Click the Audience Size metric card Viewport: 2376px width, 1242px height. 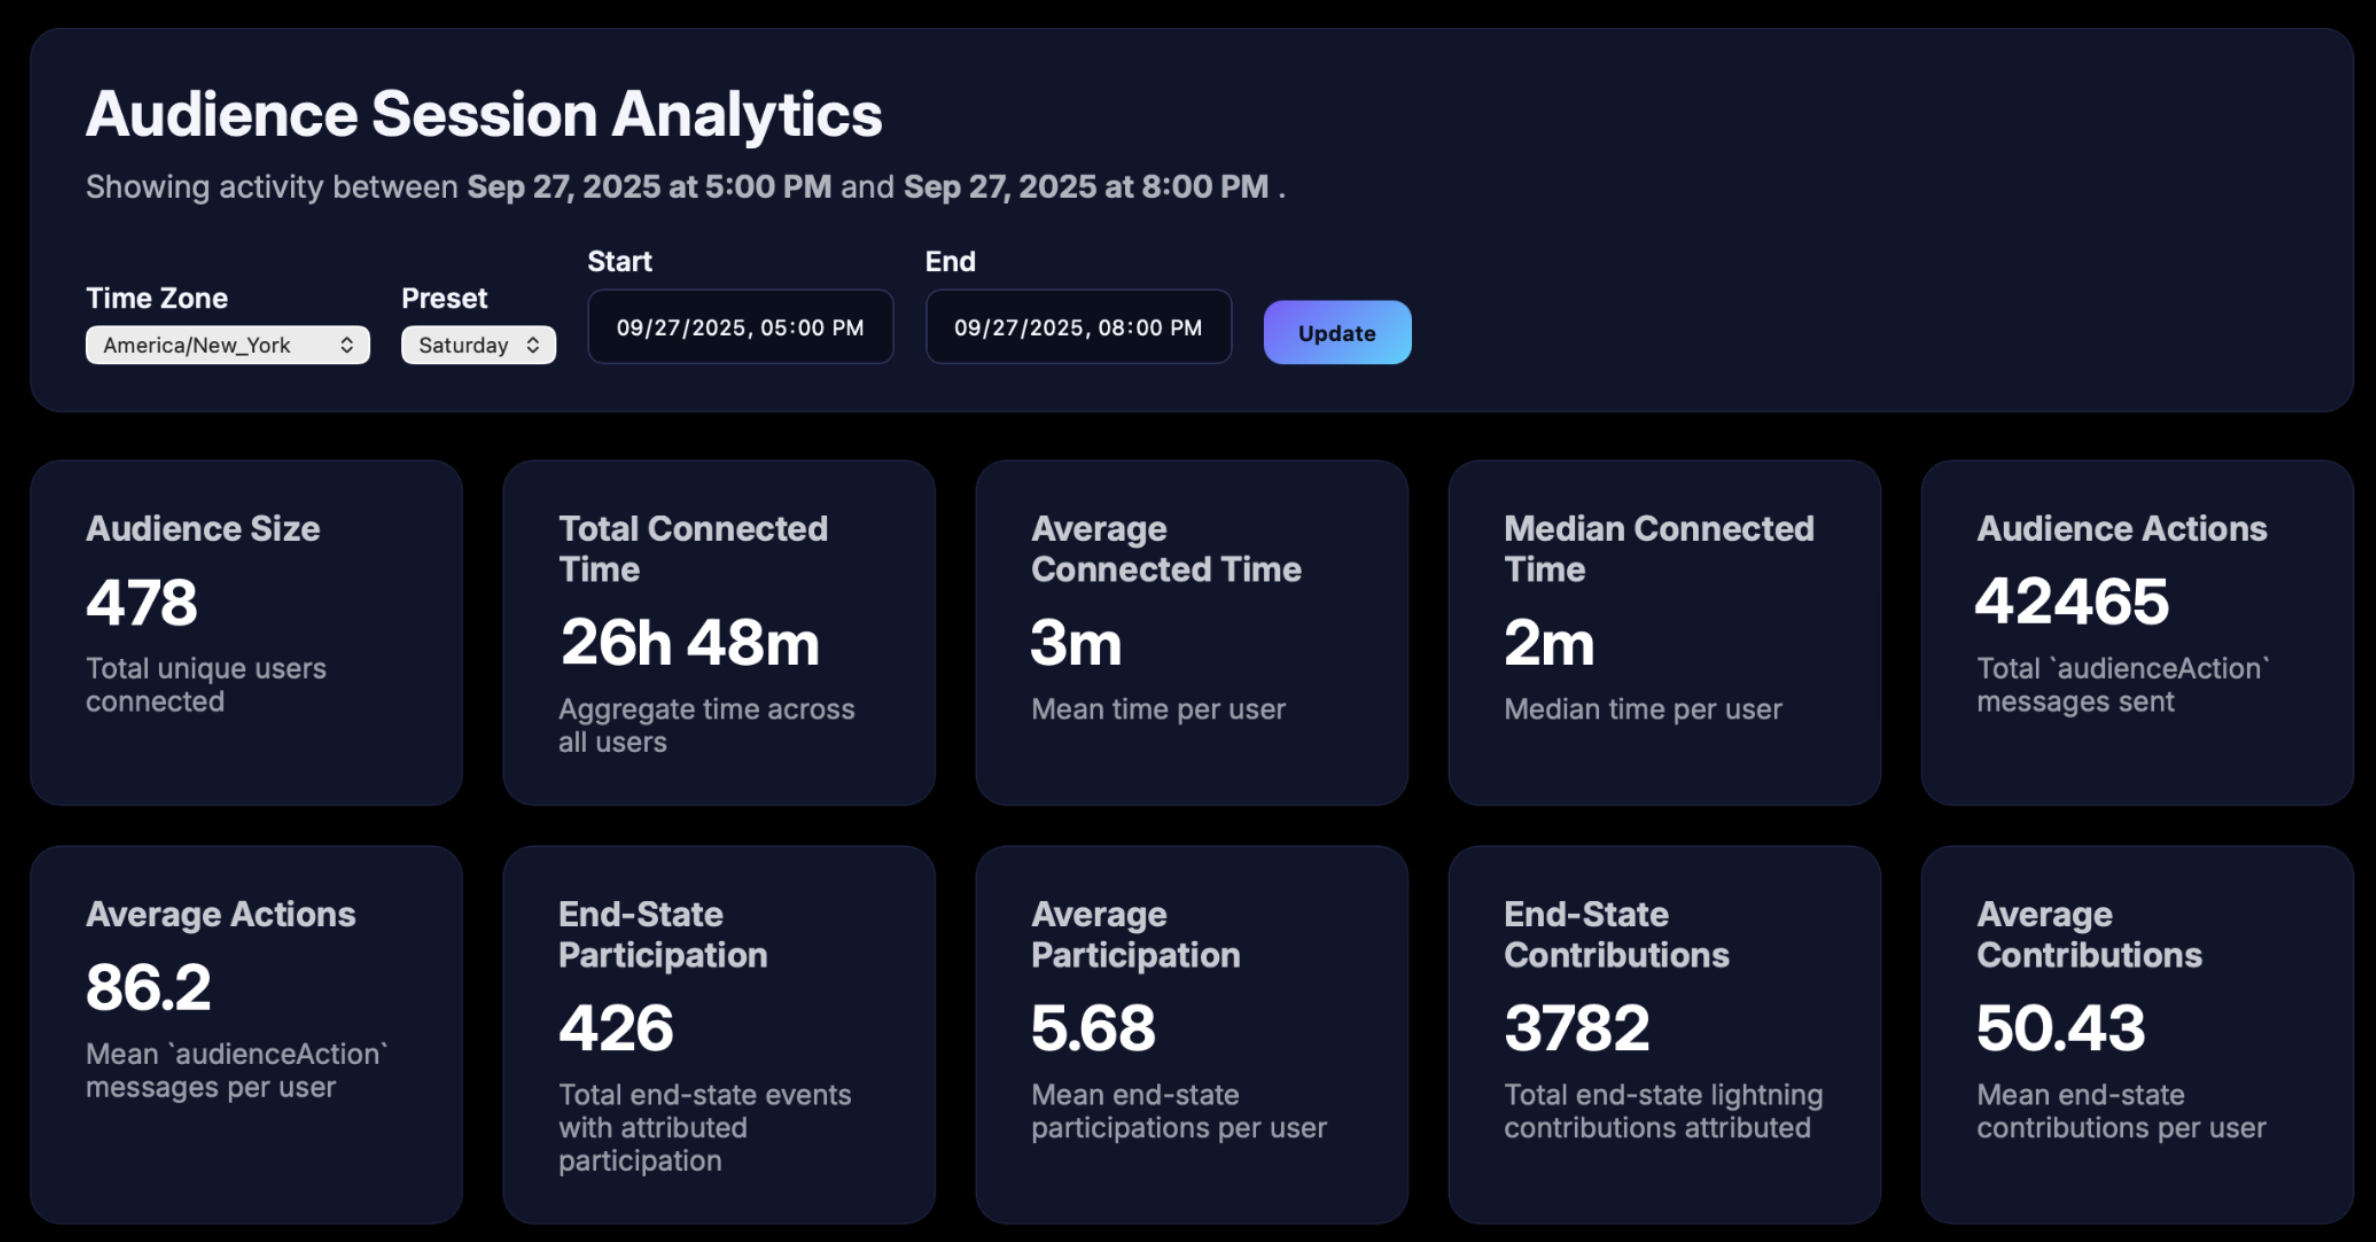click(x=246, y=632)
